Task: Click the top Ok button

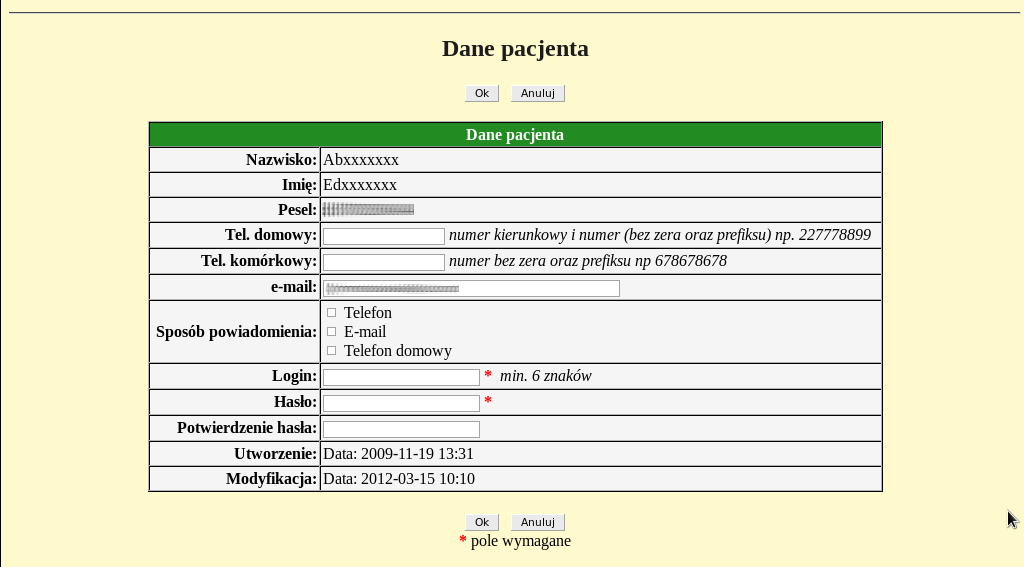Action: tap(482, 93)
